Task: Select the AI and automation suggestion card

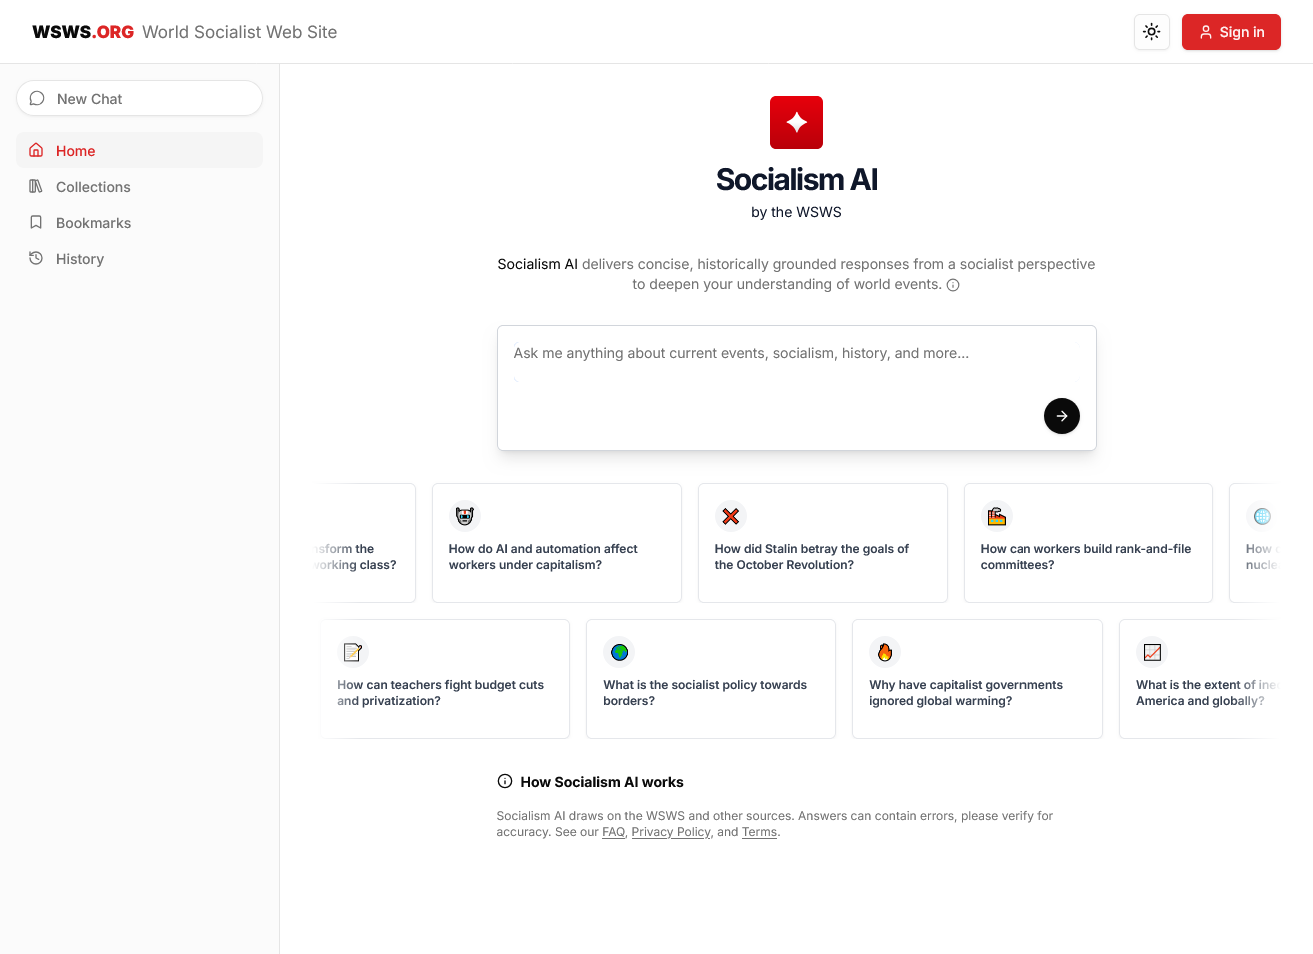Action: (x=556, y=543)
